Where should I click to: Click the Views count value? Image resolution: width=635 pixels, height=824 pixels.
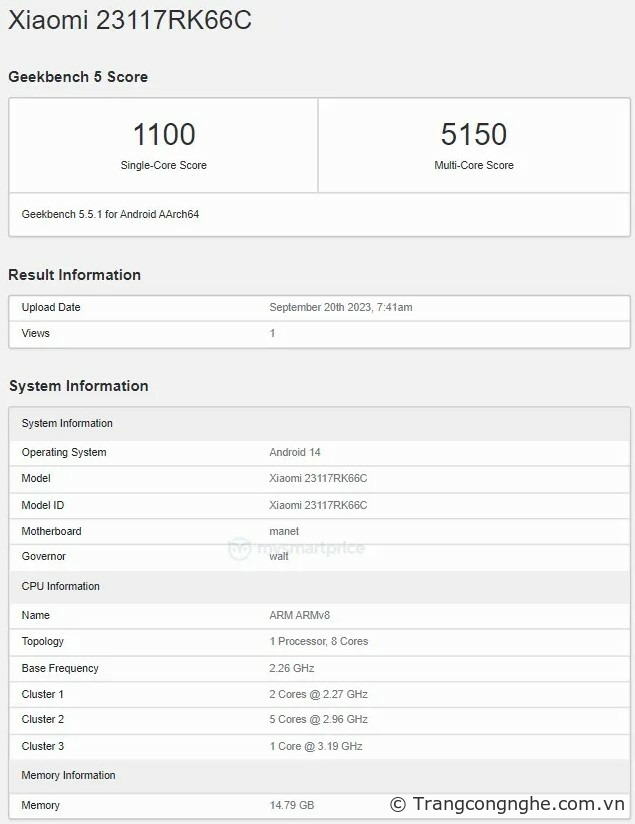(272, 333)
